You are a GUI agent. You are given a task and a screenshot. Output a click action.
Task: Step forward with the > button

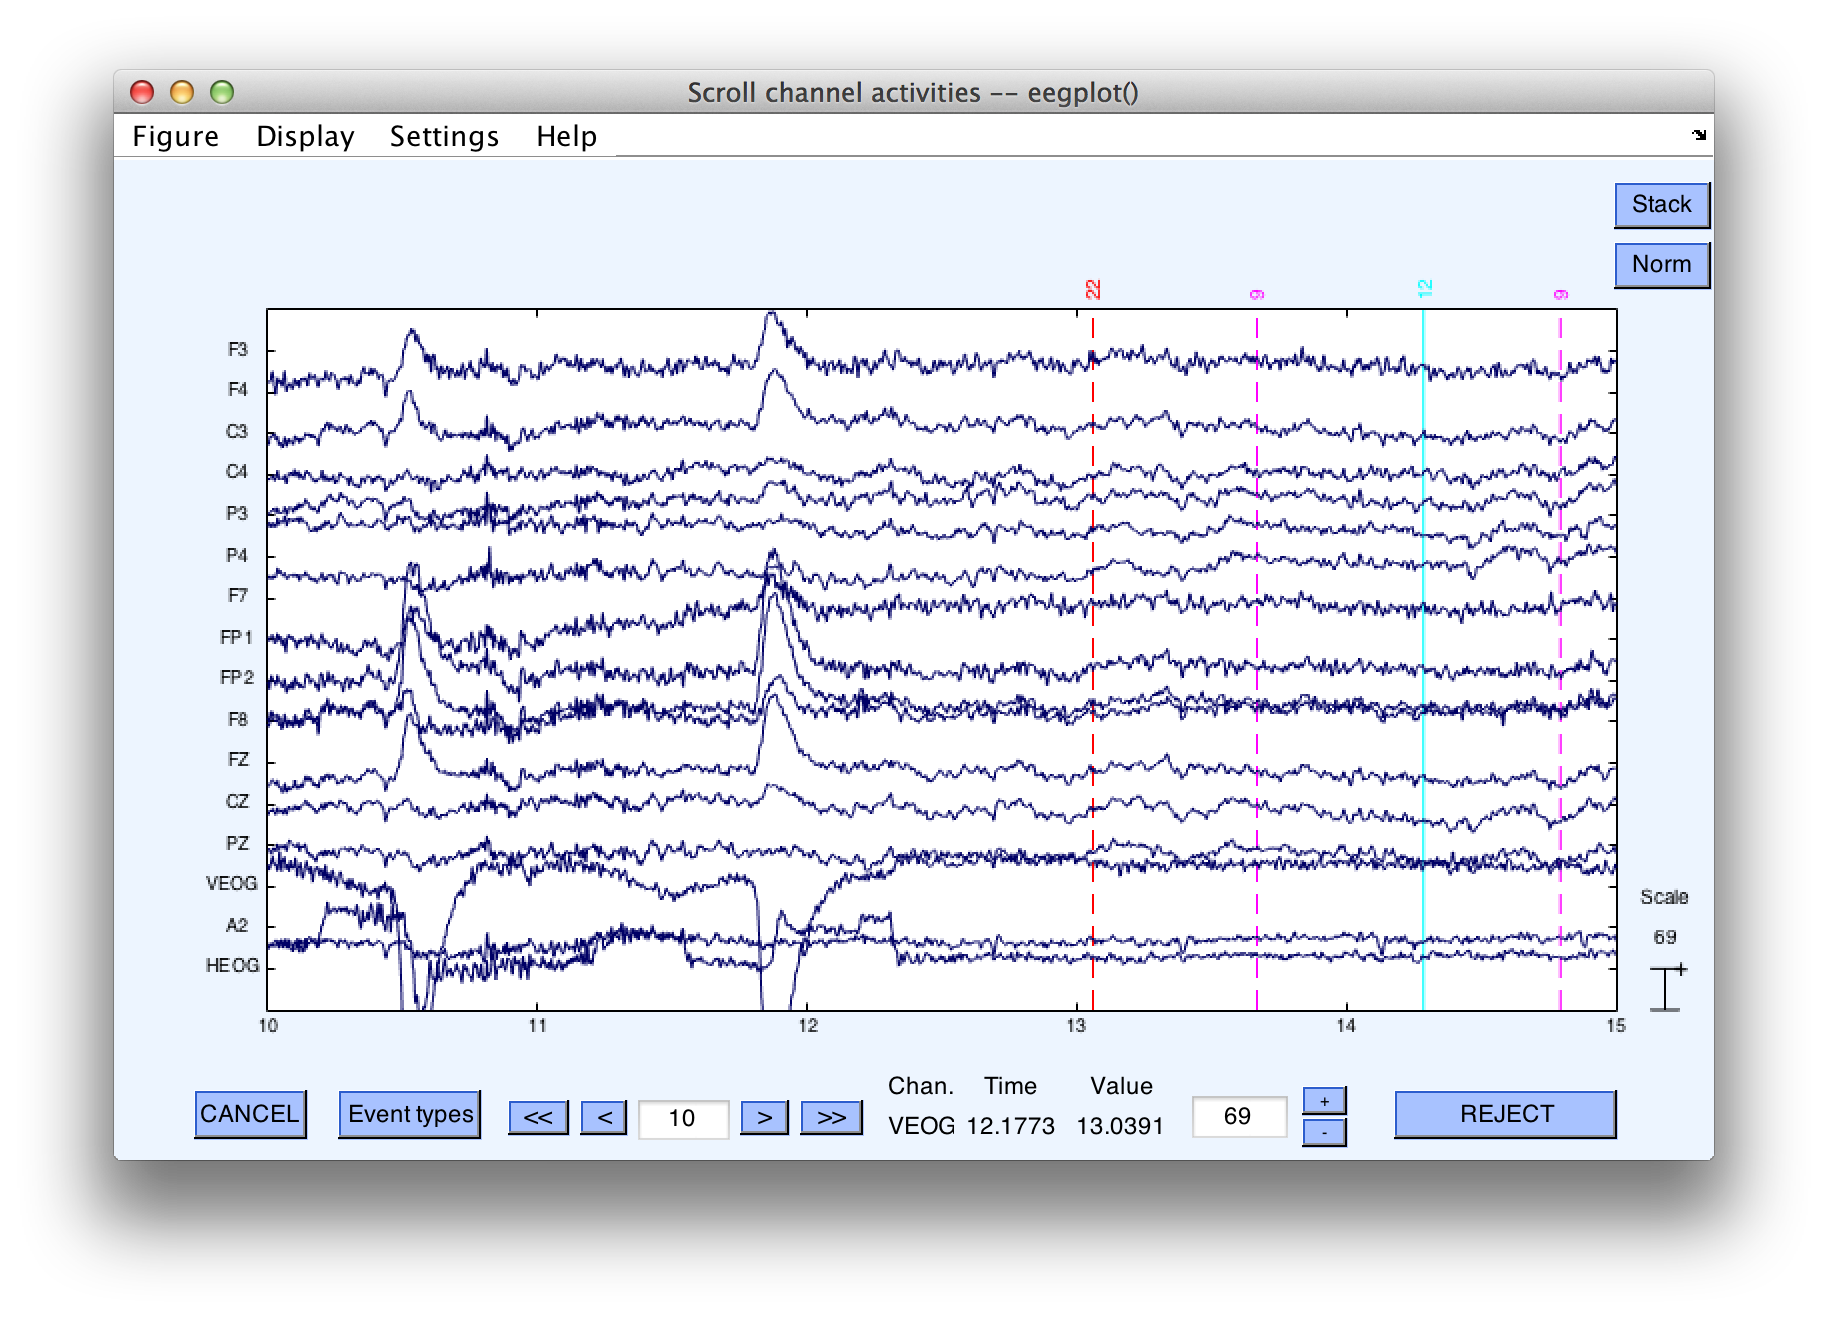(764, 1117)
